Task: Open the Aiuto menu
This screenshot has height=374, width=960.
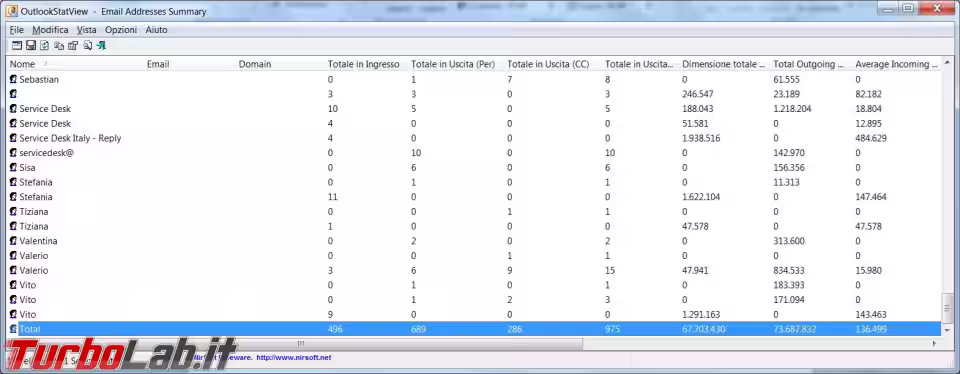Action: [156, 29]
